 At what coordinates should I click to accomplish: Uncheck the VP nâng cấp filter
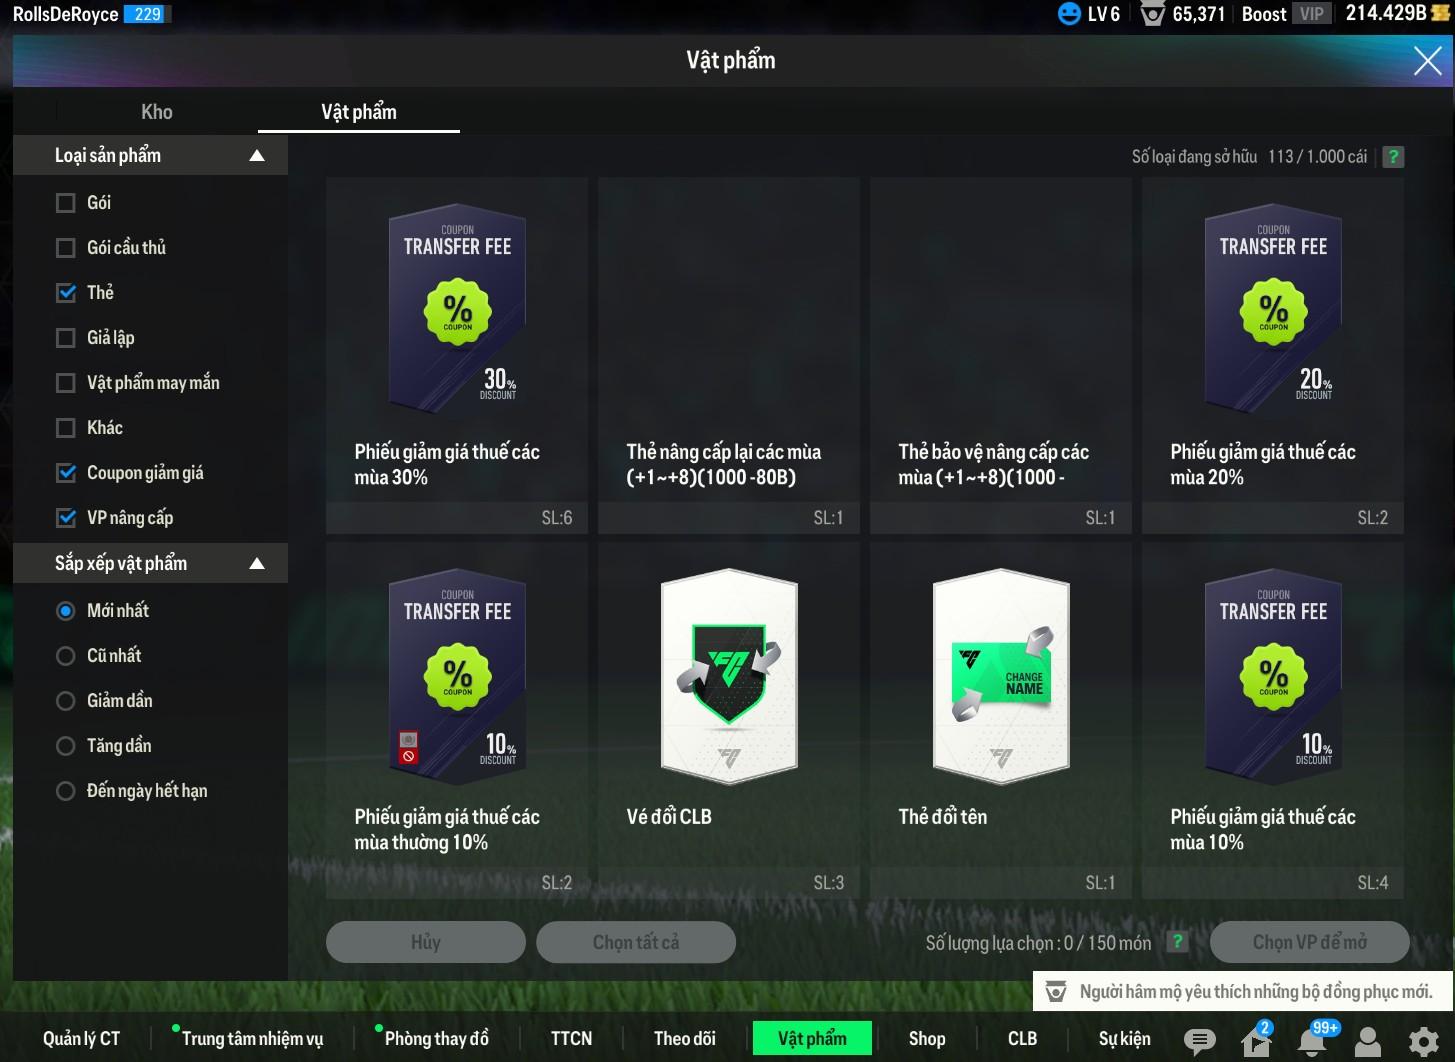66,518
